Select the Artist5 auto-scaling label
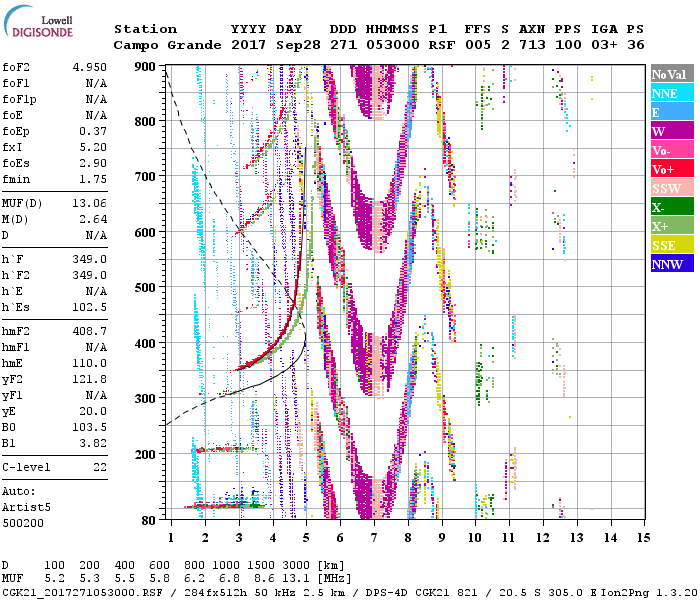 point(25,508)
